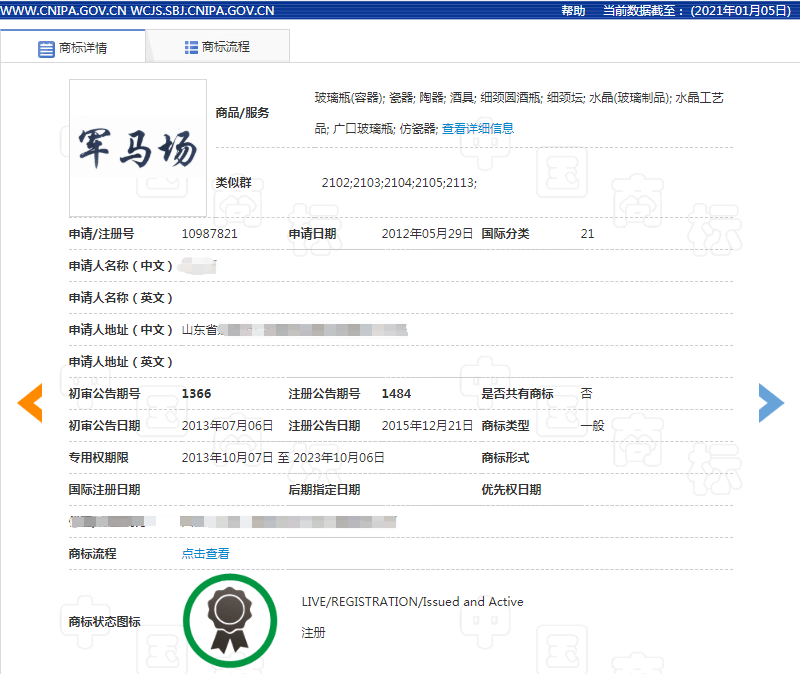The height and width of the screenshot is (674, 800).
Task: Click the 后期指定日期 label
Action: (x=324, y=490)
